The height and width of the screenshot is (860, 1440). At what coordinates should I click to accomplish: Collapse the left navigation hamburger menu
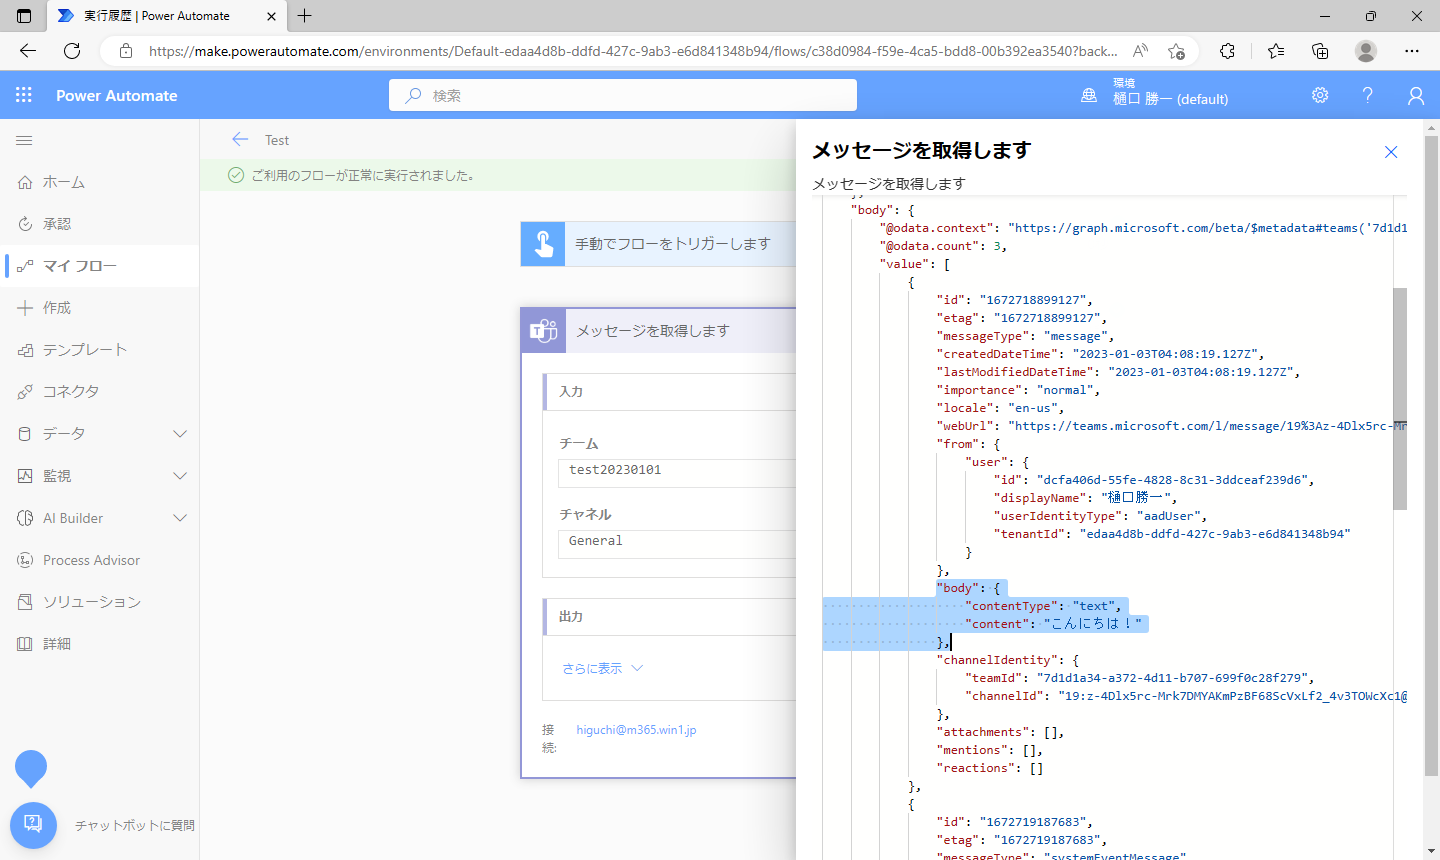24,140
